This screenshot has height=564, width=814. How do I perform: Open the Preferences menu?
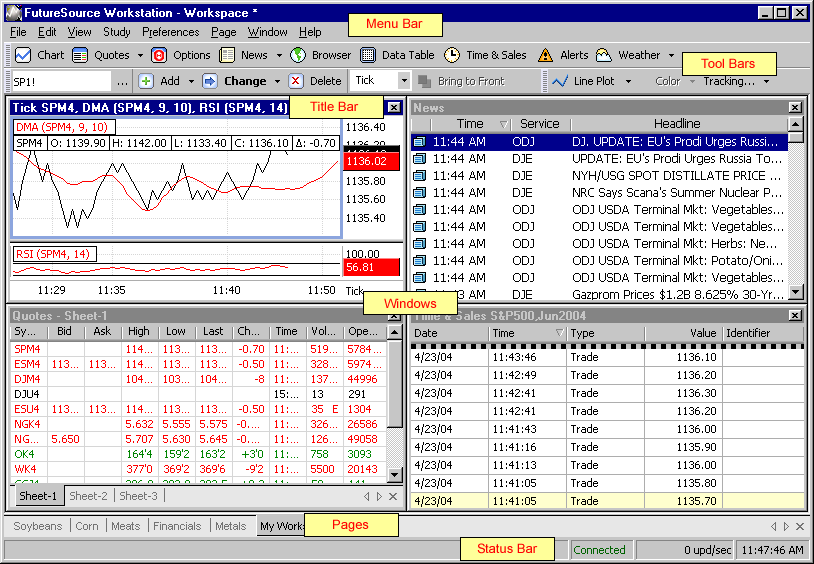tap(170, 32)
